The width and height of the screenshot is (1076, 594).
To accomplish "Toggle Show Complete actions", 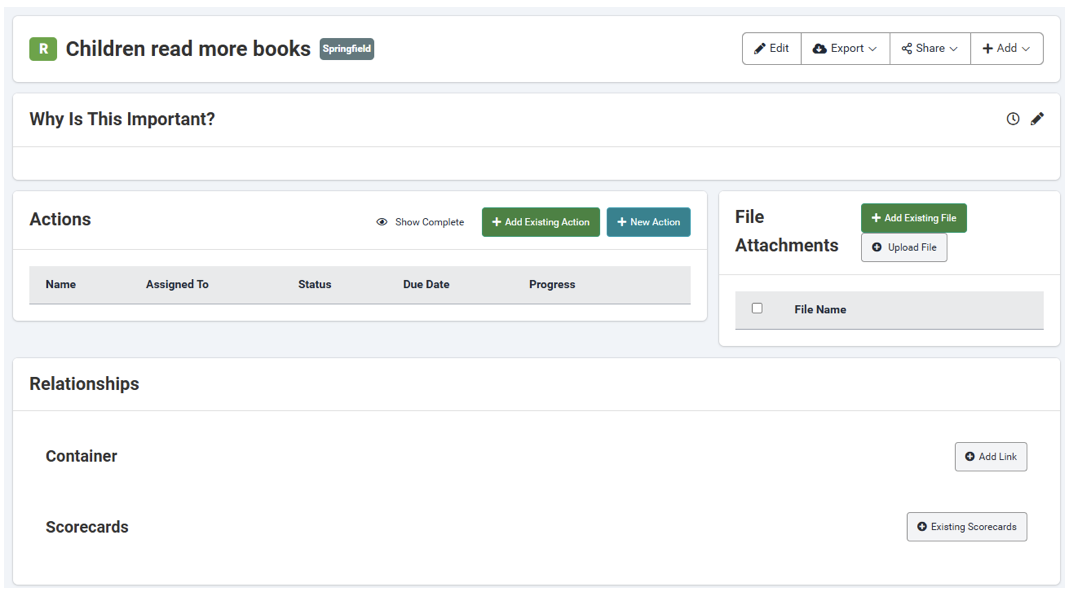I will click(420, 222).
